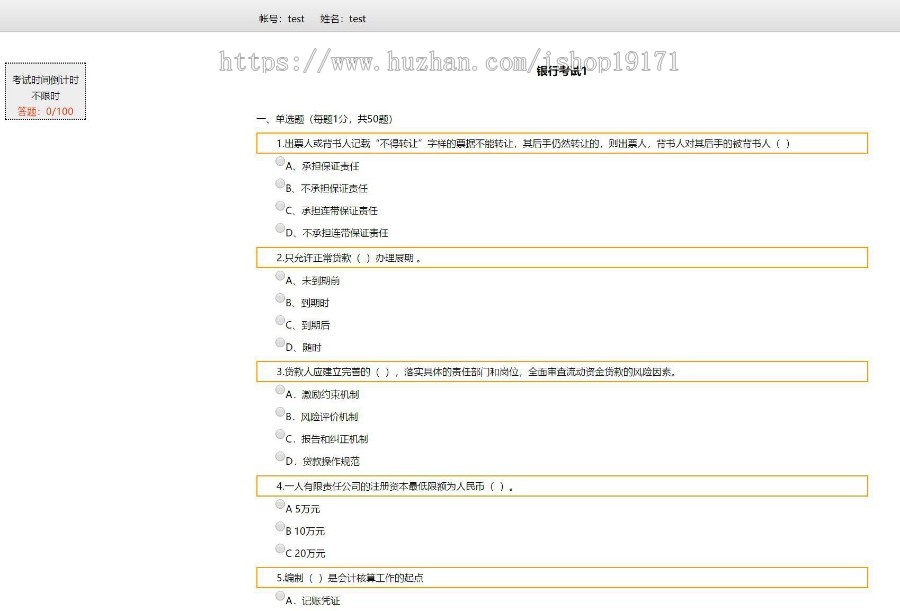
Task: Select option A 5万元 for question 4
Action: 279,504
